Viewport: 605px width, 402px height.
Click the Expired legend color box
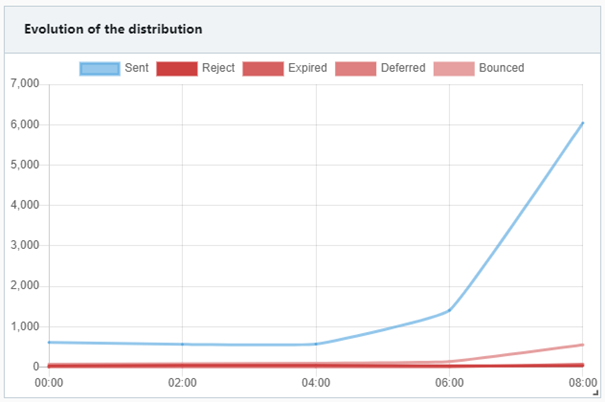pyautogui.click(x=262, y=68)
